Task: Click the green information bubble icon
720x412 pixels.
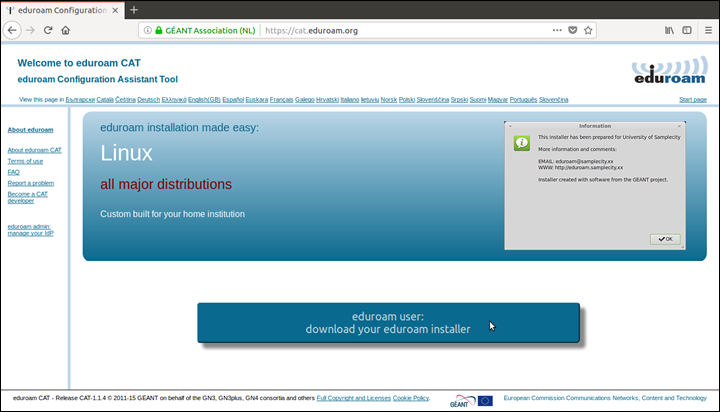Action: coord(522,143)
